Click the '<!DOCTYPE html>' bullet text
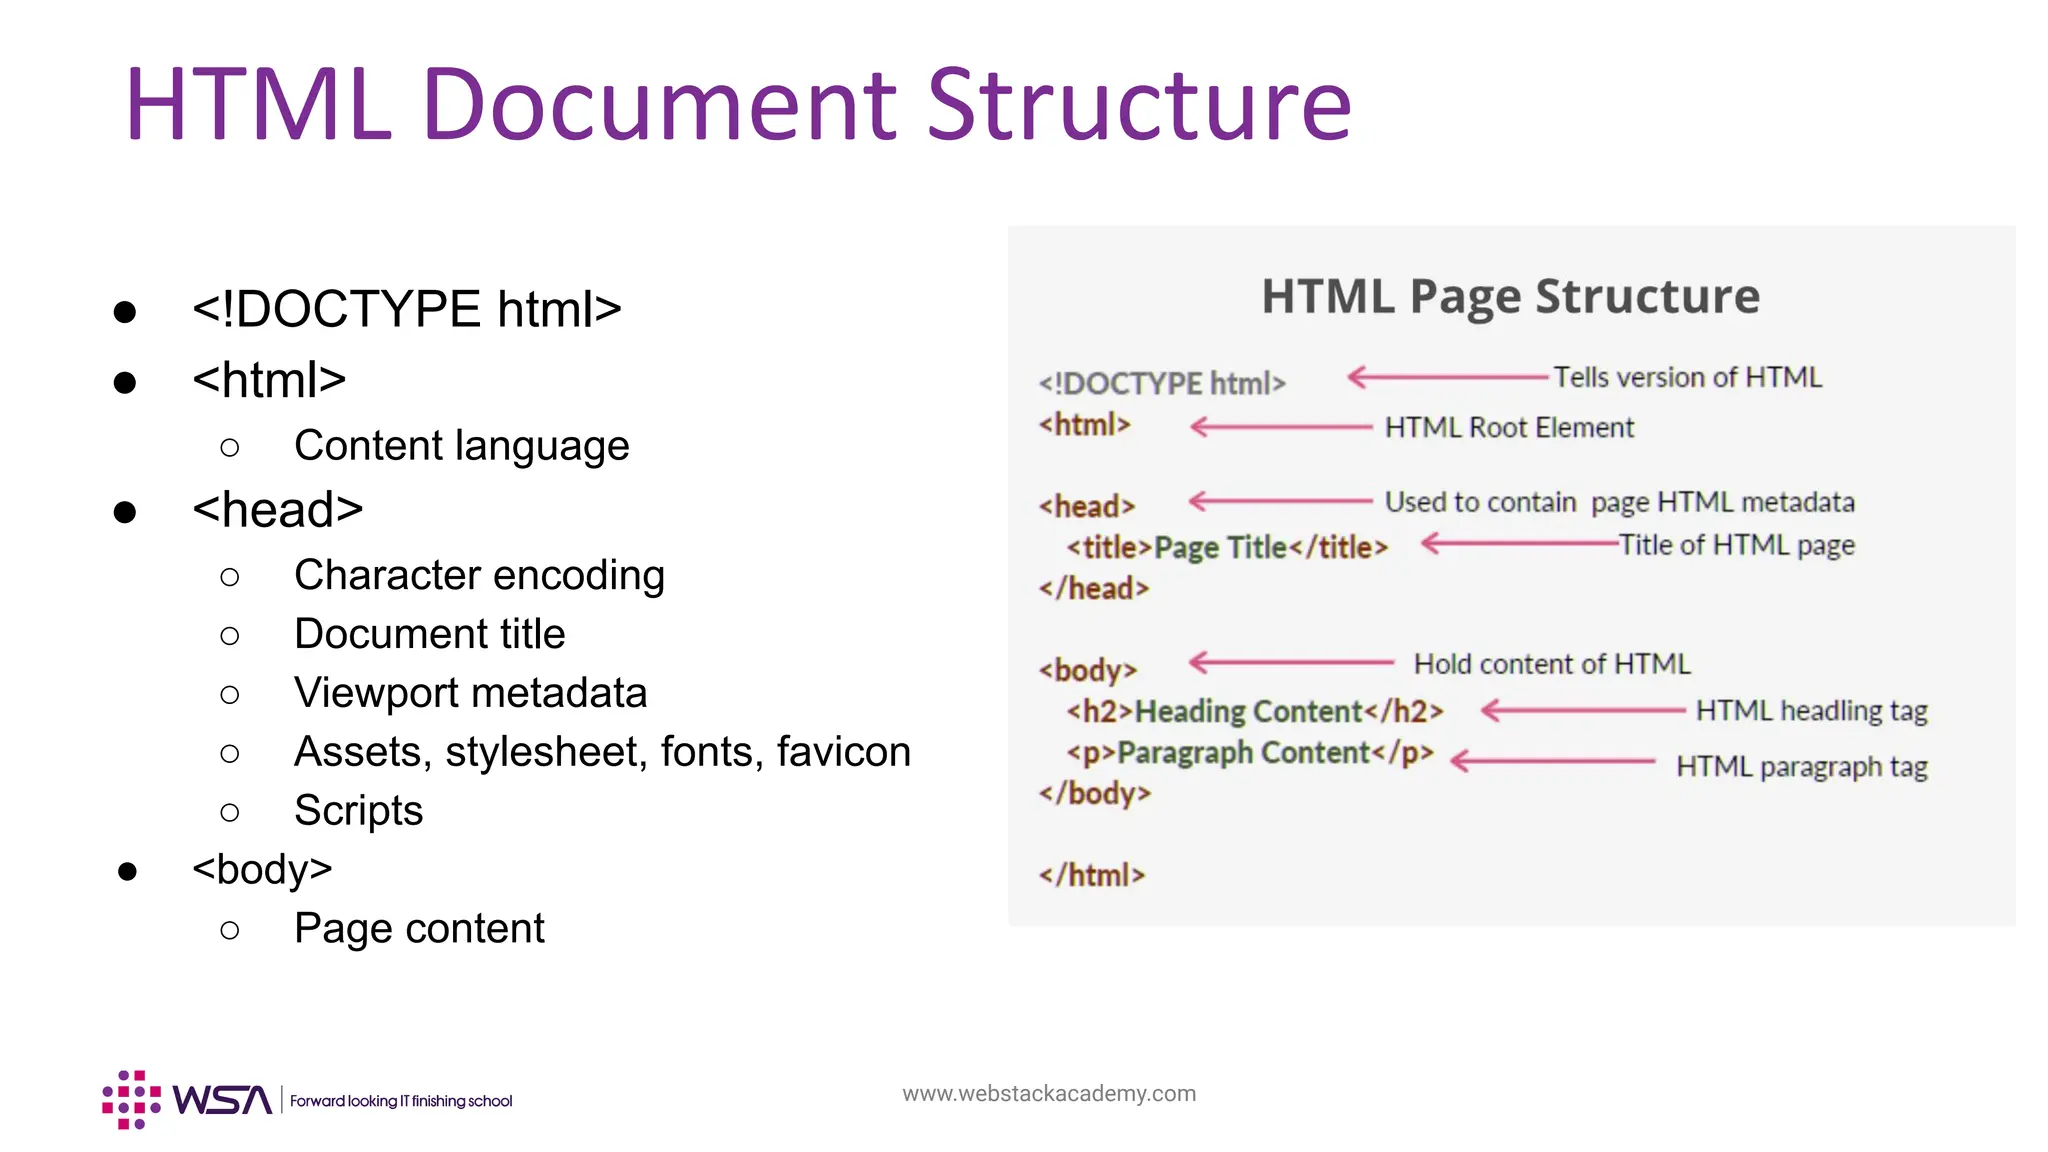The image size is (2048, 1152). tap(407, 308)
